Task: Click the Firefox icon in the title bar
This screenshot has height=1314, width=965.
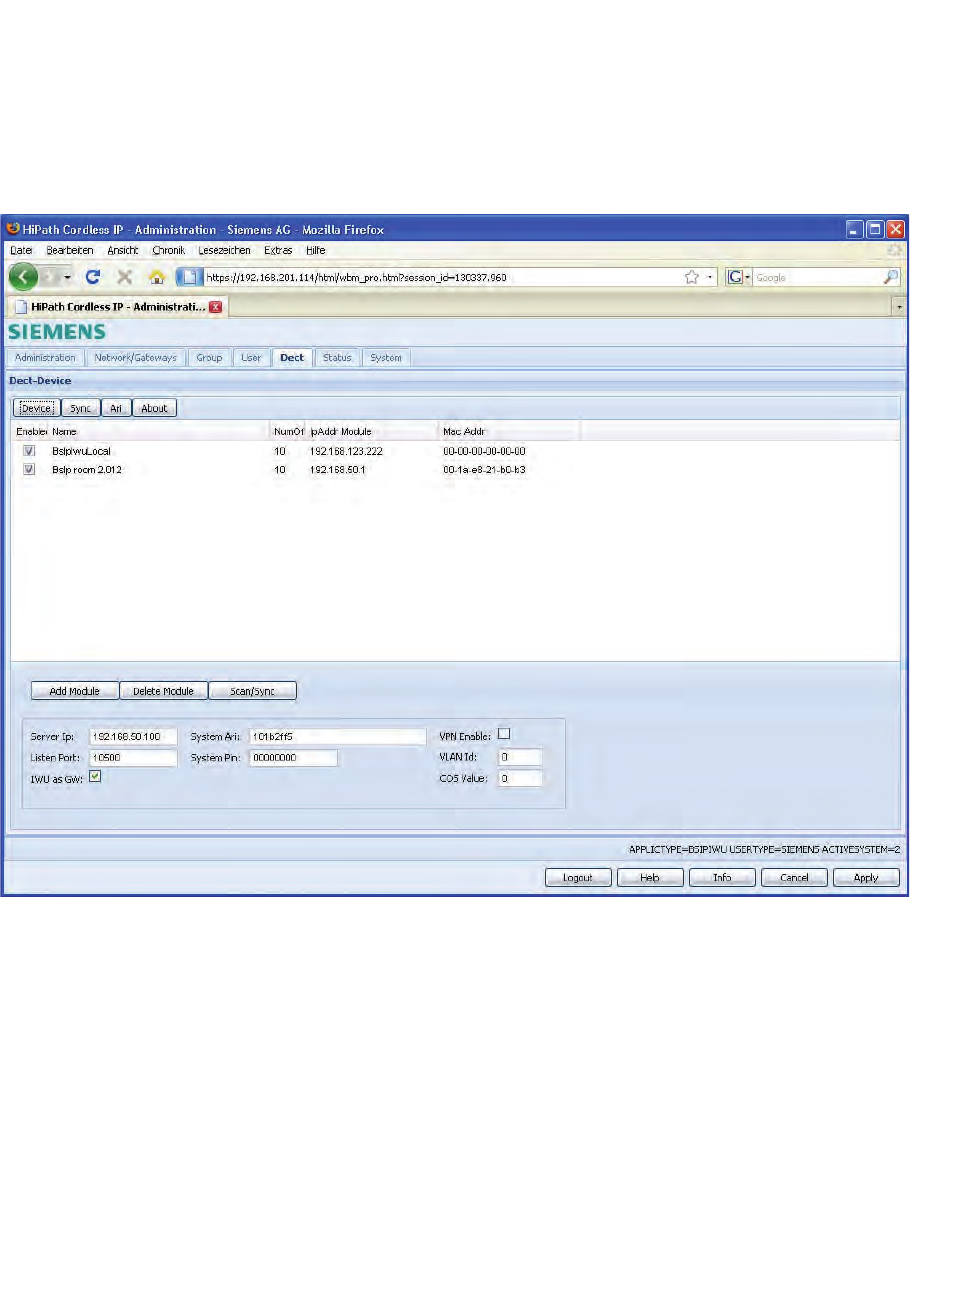Action: coord(13,229)
